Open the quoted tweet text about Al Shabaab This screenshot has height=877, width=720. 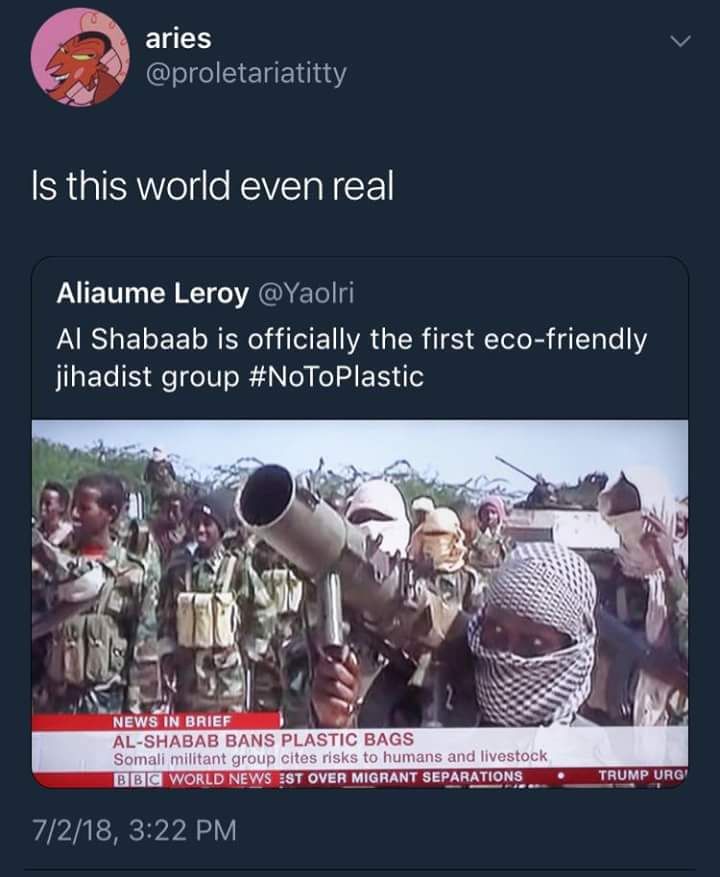tap(351, 357)
